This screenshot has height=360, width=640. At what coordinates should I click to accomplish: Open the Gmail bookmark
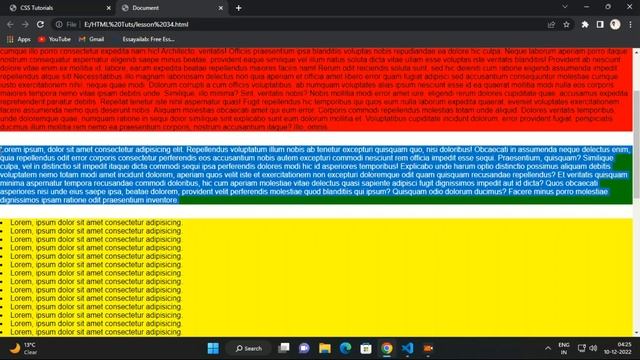pyautogui.click(x=91, y=39)
